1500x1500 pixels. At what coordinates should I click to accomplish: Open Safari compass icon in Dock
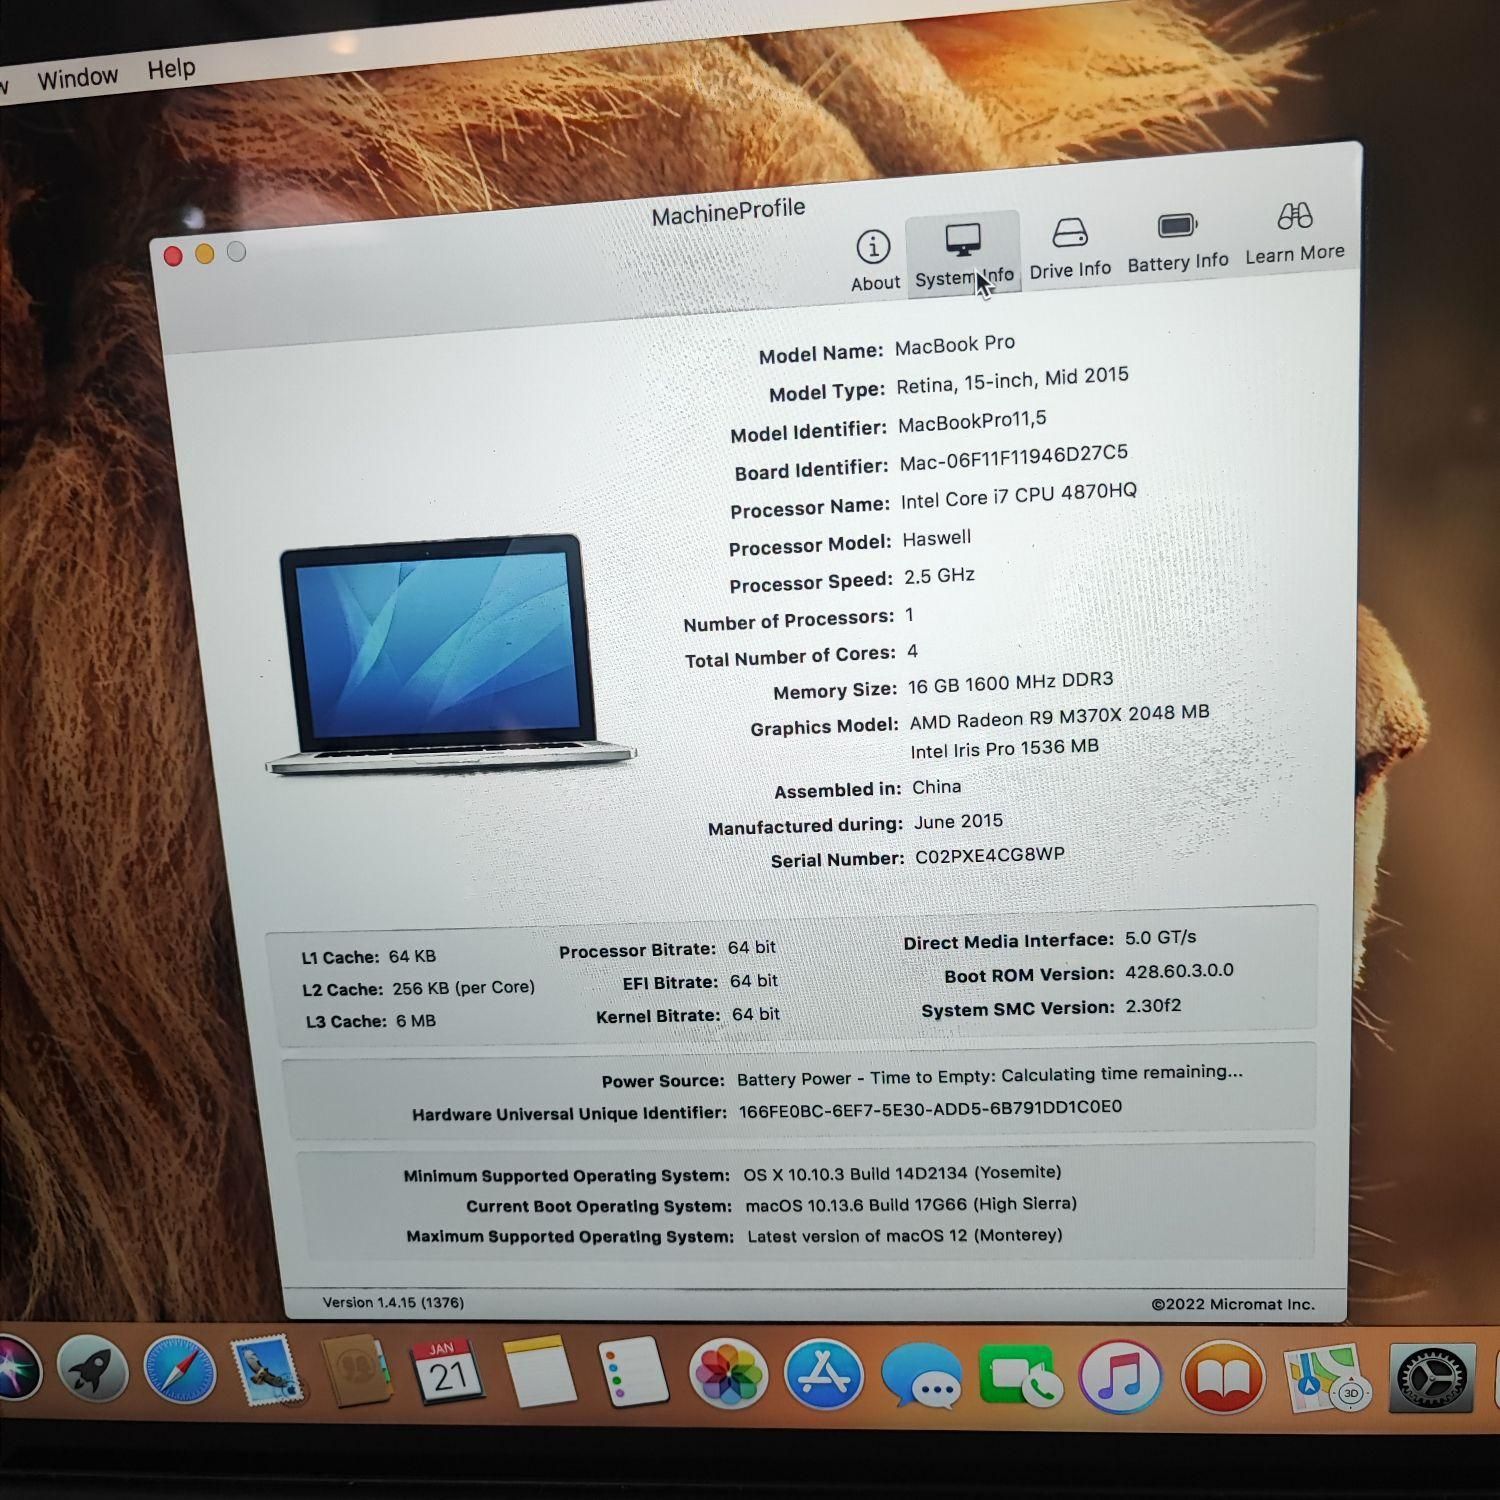[180, 1371]
